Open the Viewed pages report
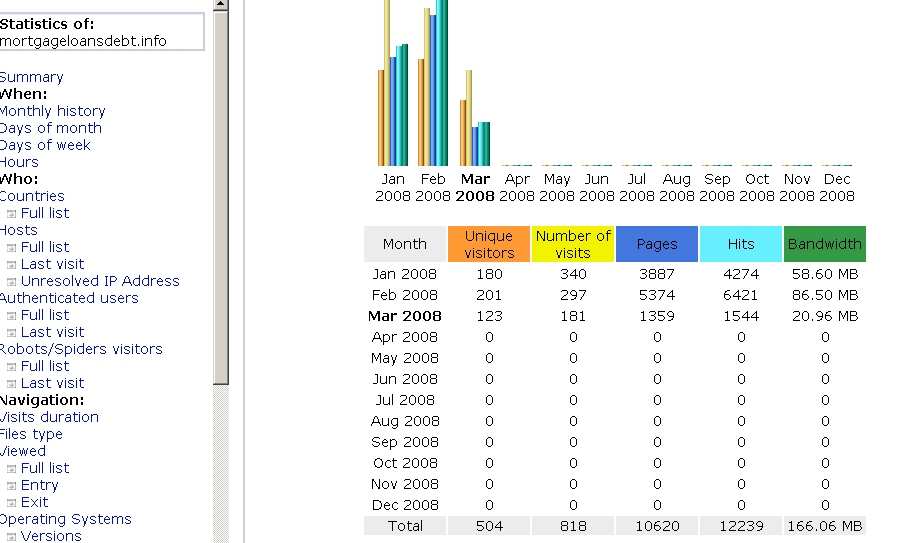 pyautogui.click(x=22, y=451)
